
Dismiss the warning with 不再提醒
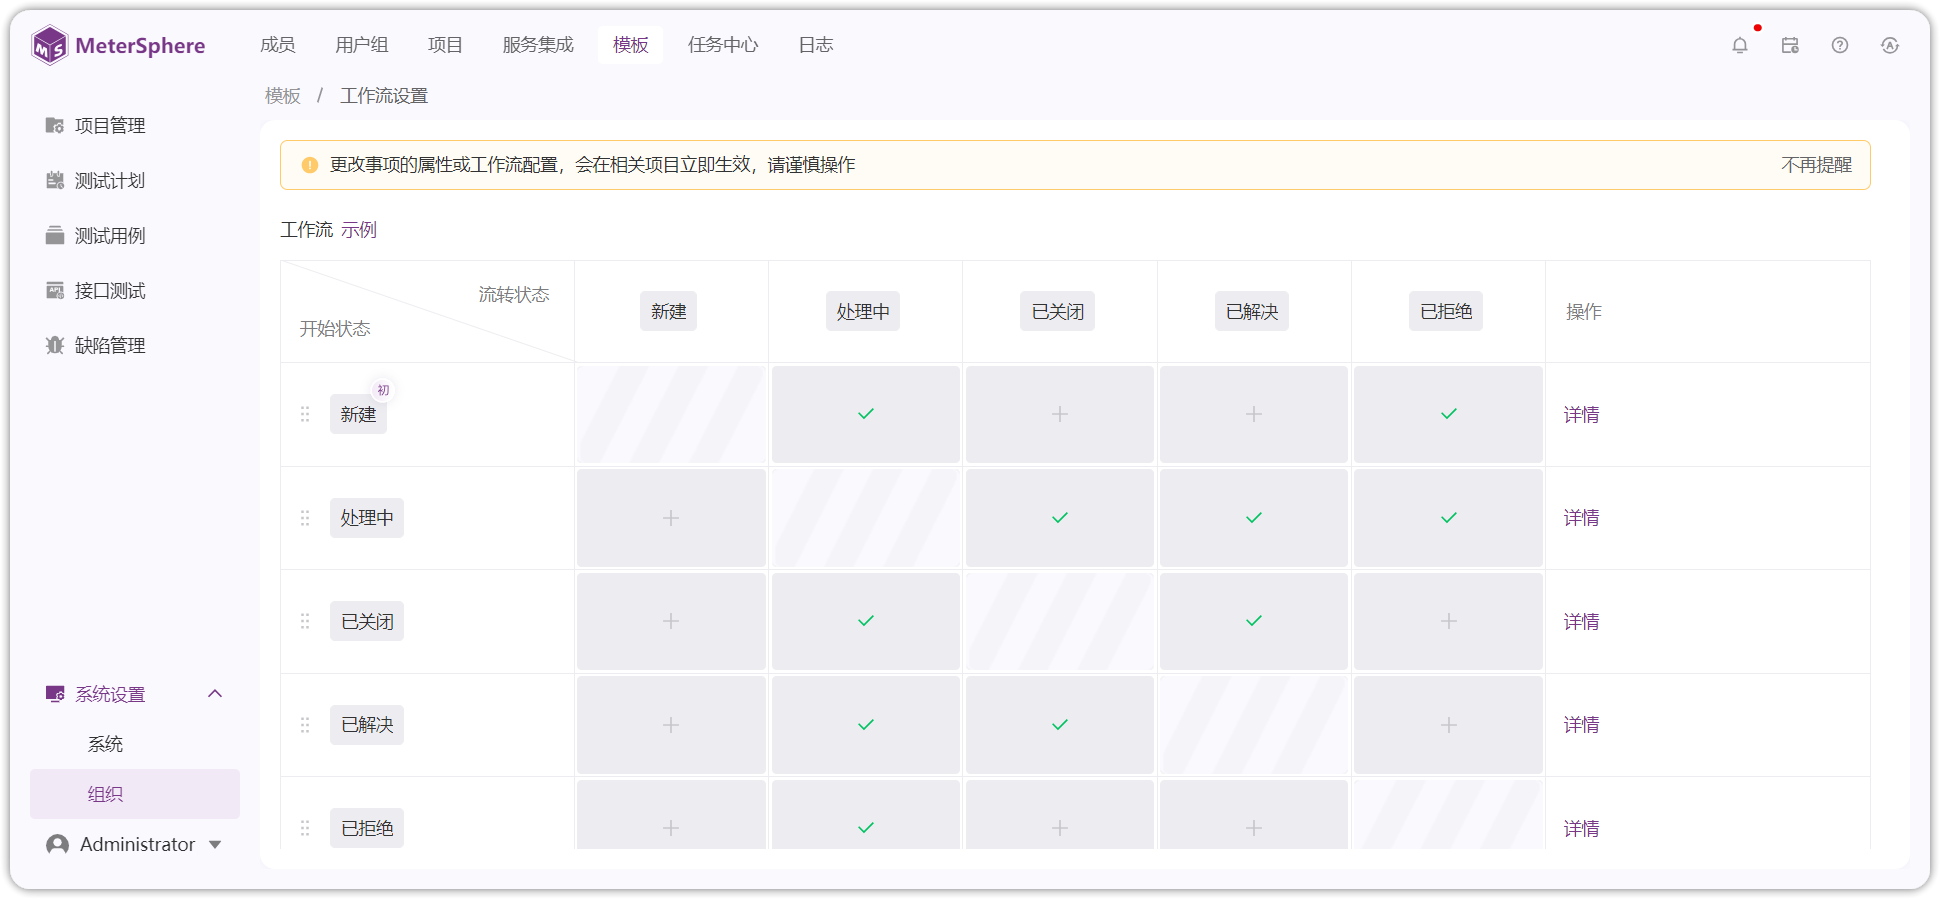pyautogui.click(x=1816, y=165)
